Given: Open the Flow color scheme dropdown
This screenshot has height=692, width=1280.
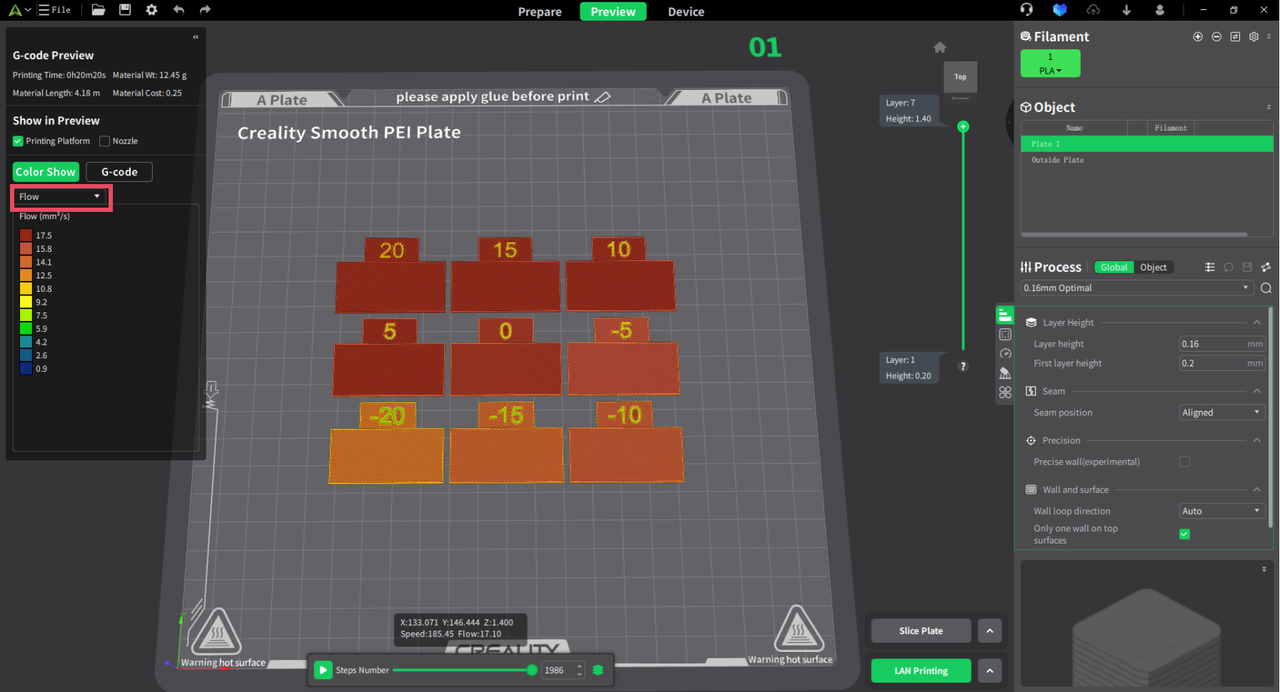Looking at the screenshot, I should (60, 197).
